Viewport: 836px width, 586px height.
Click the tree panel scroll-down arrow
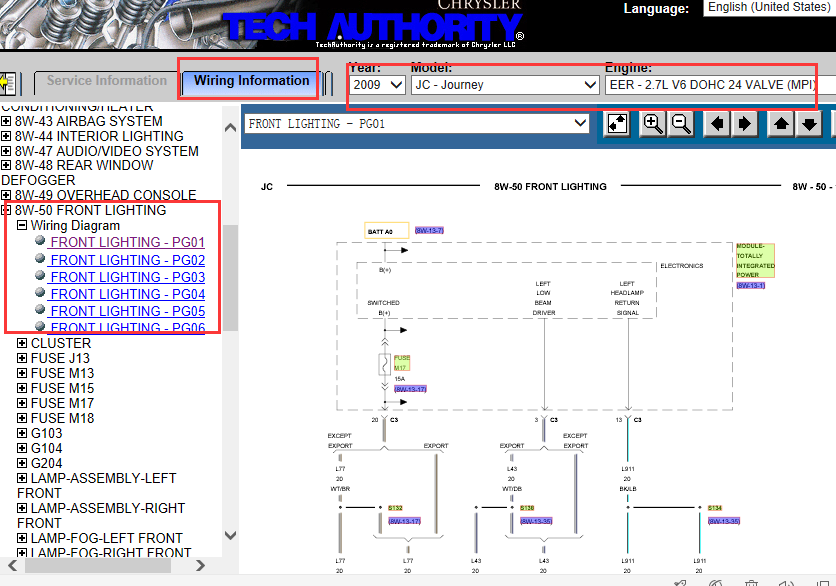tap(230, 535)
